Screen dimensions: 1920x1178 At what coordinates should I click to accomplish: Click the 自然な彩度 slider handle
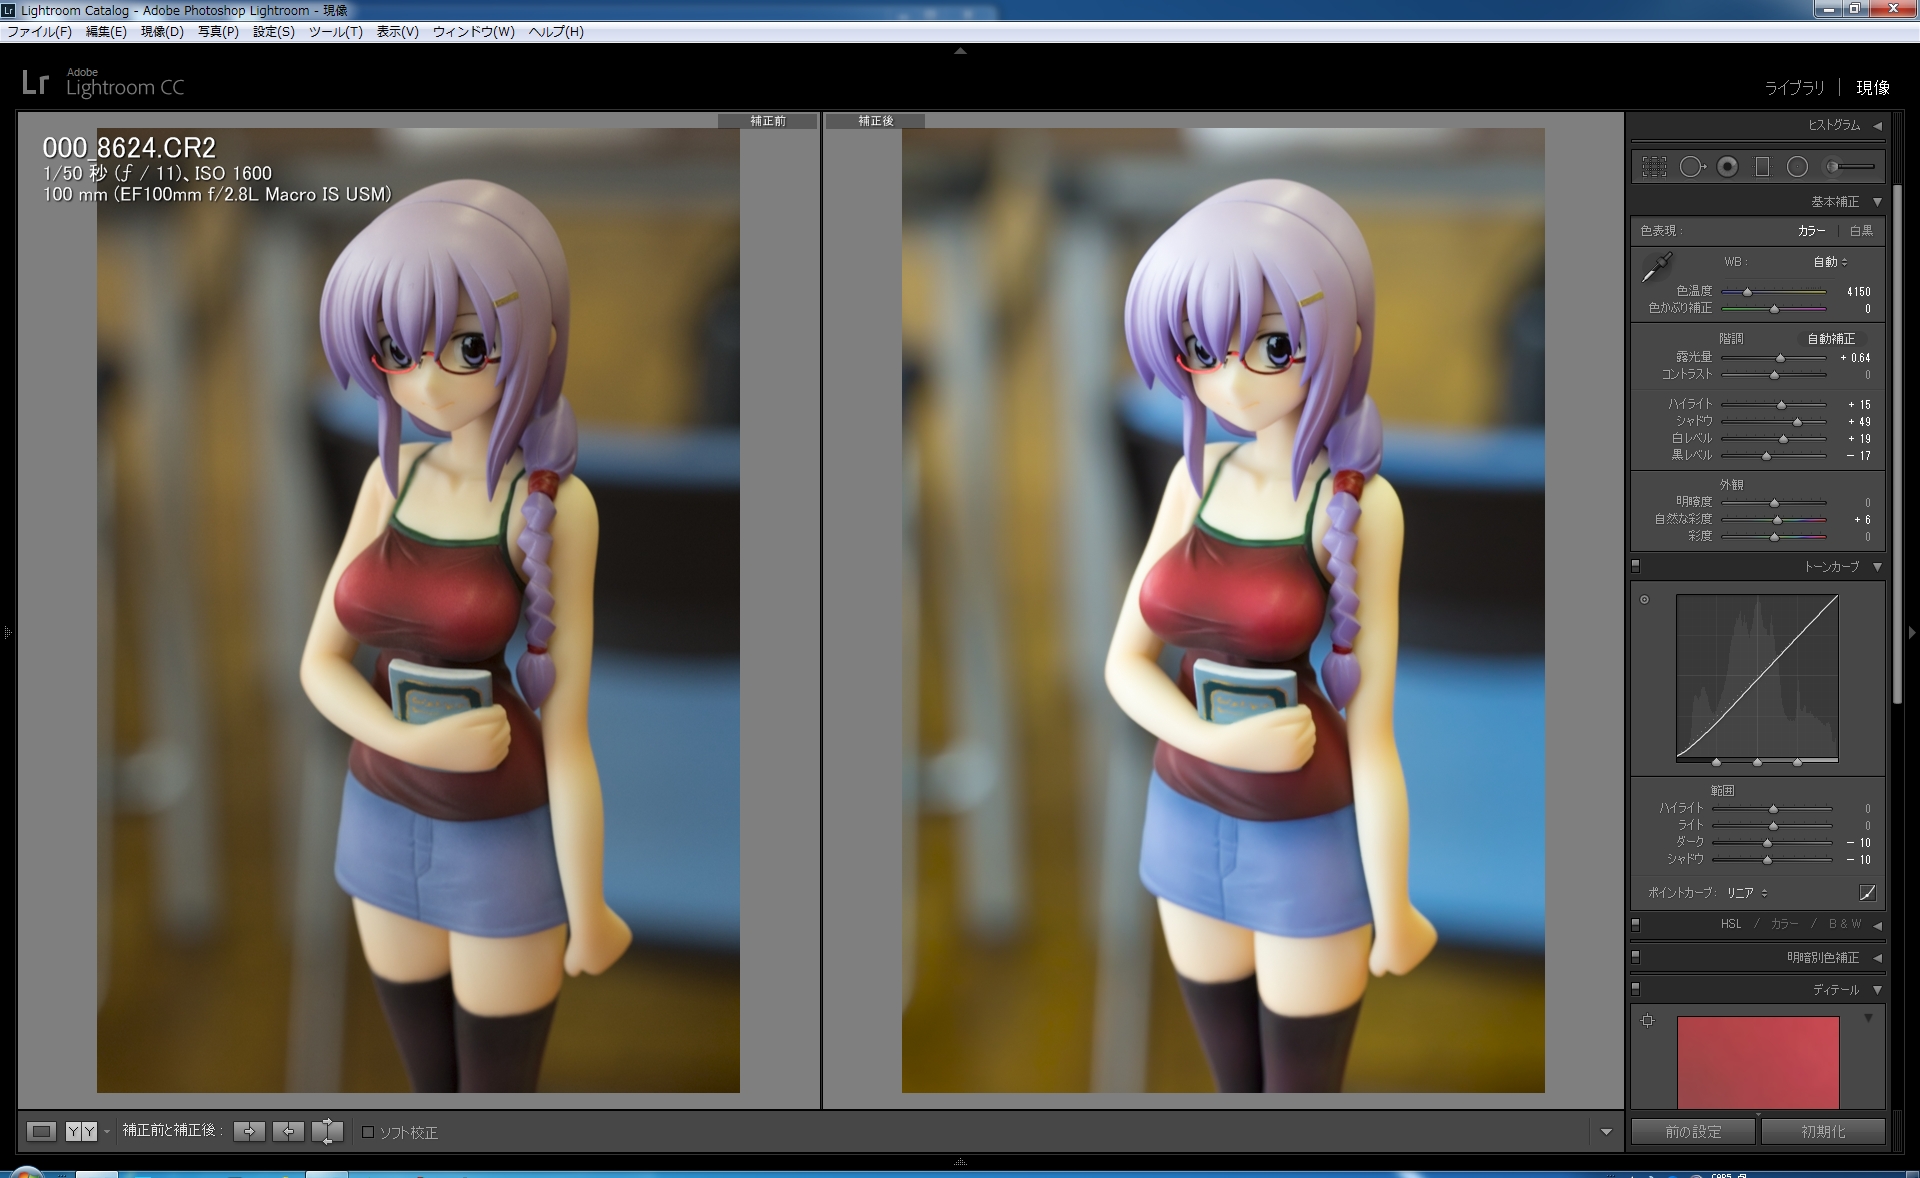(x=1777, y=520)
